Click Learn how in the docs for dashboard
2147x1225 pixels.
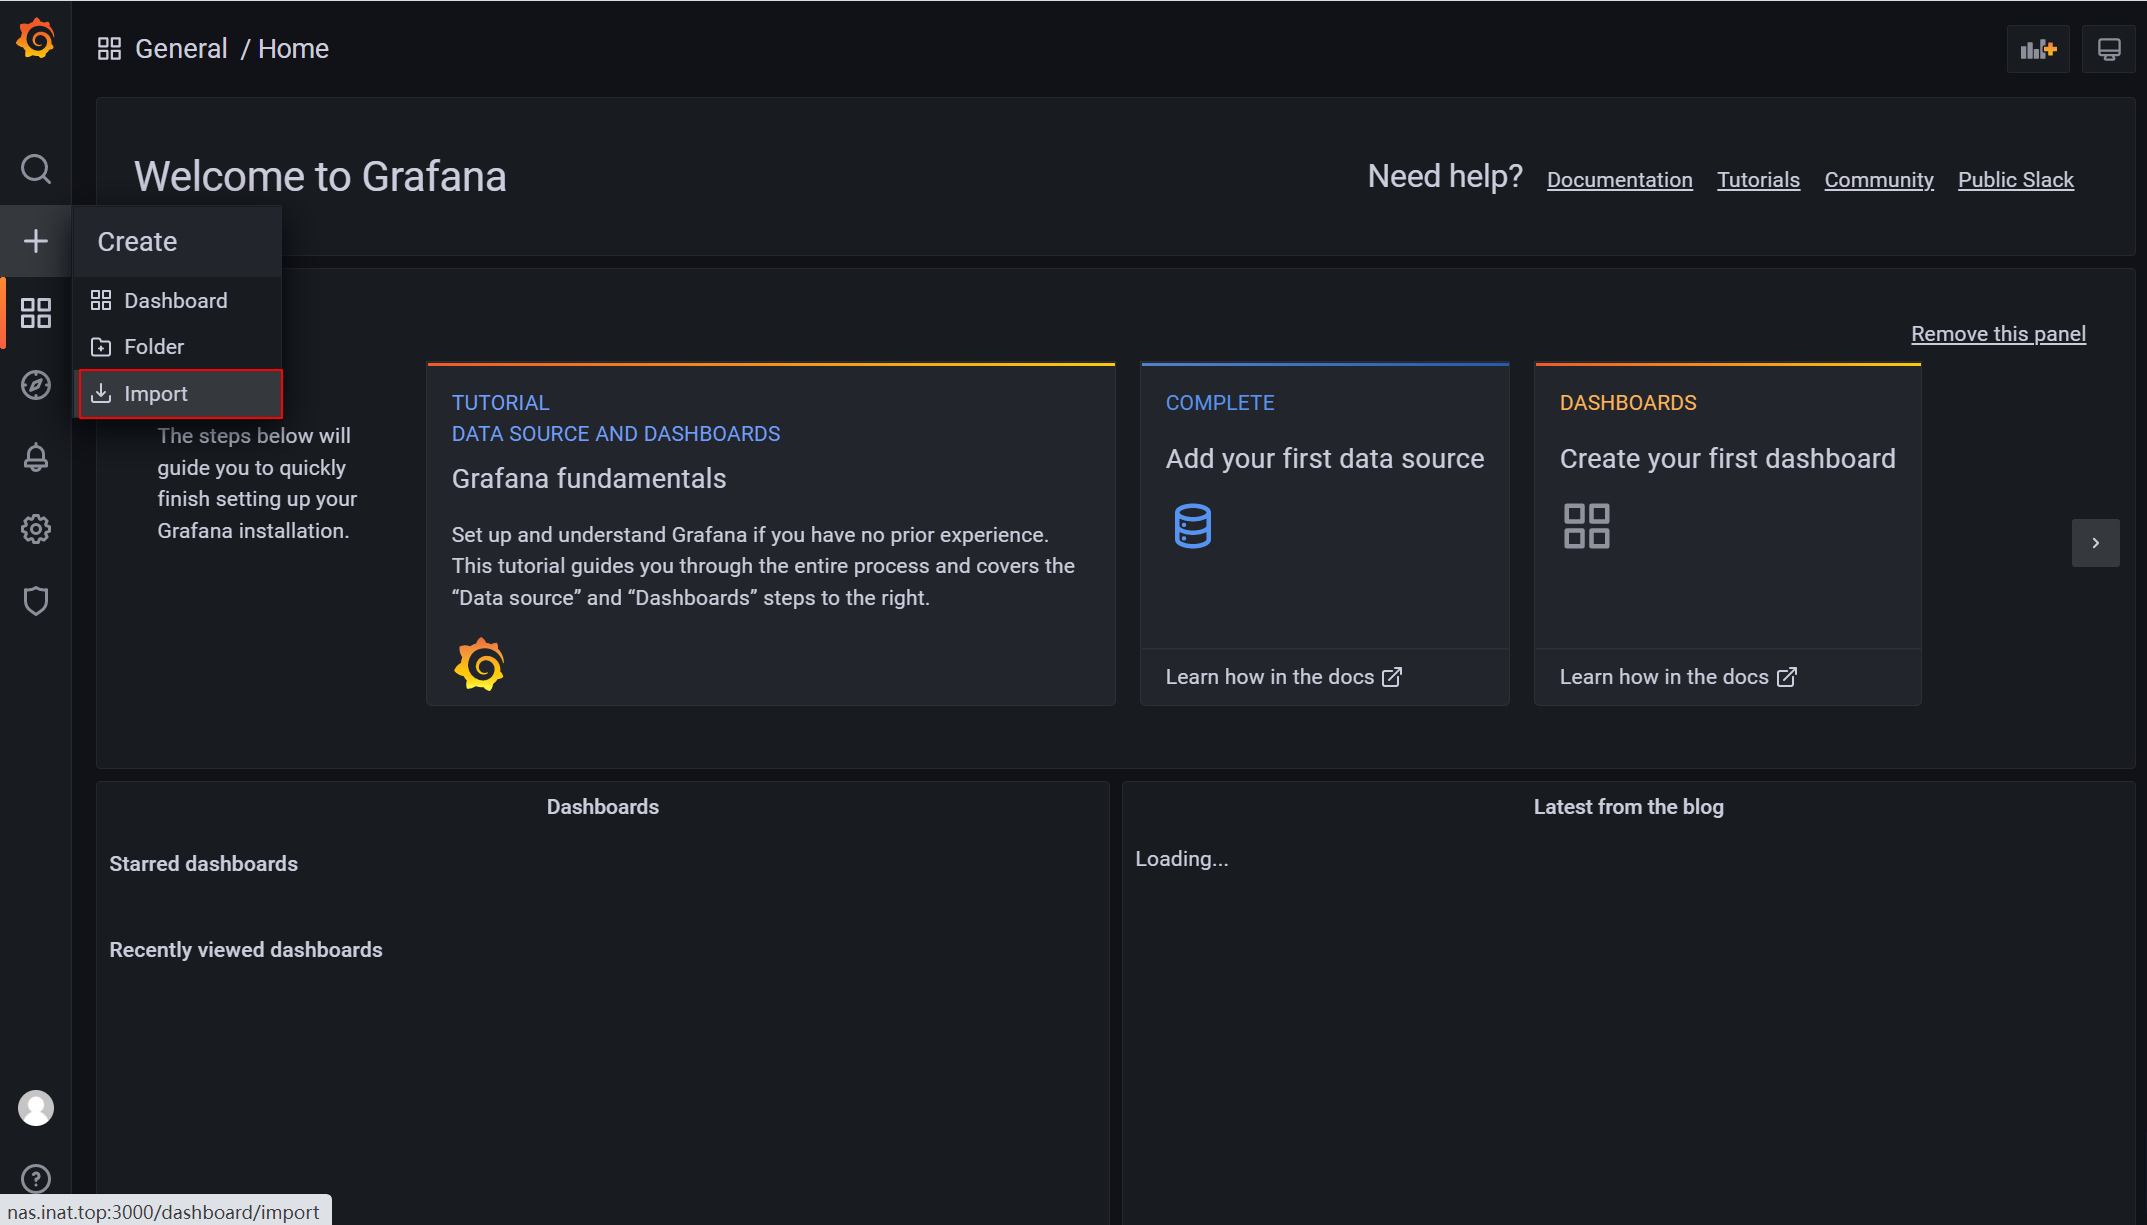pos(1678,677)
